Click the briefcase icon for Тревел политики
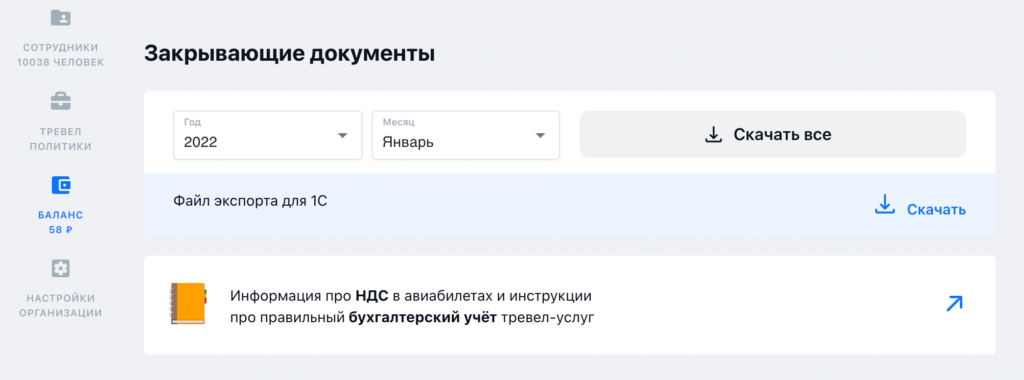Screen dimensions: 1024x380 61,101
